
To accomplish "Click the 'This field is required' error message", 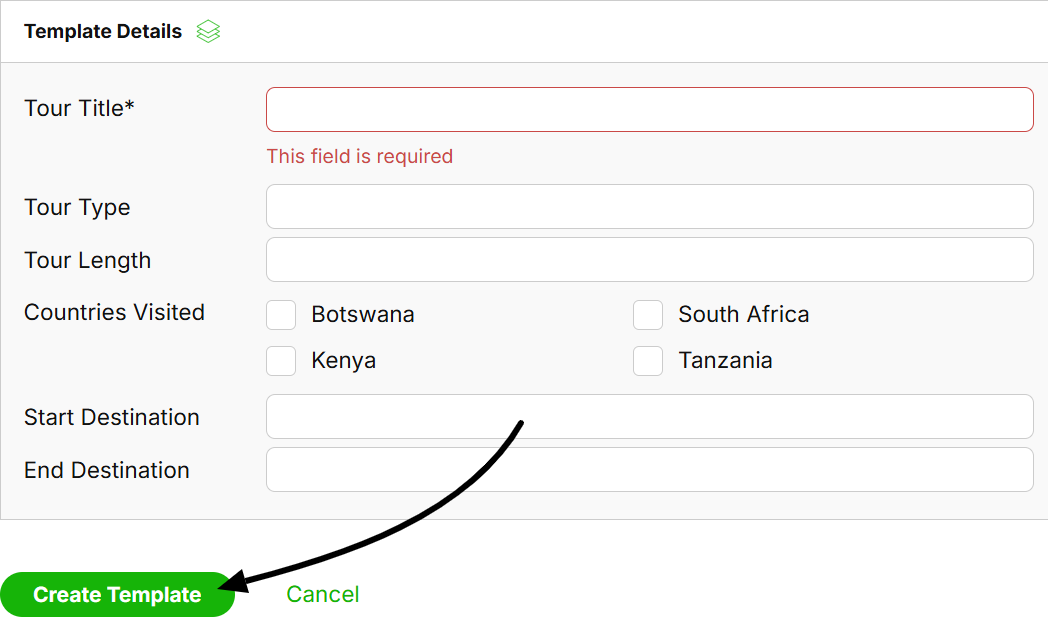I will 359,156.
